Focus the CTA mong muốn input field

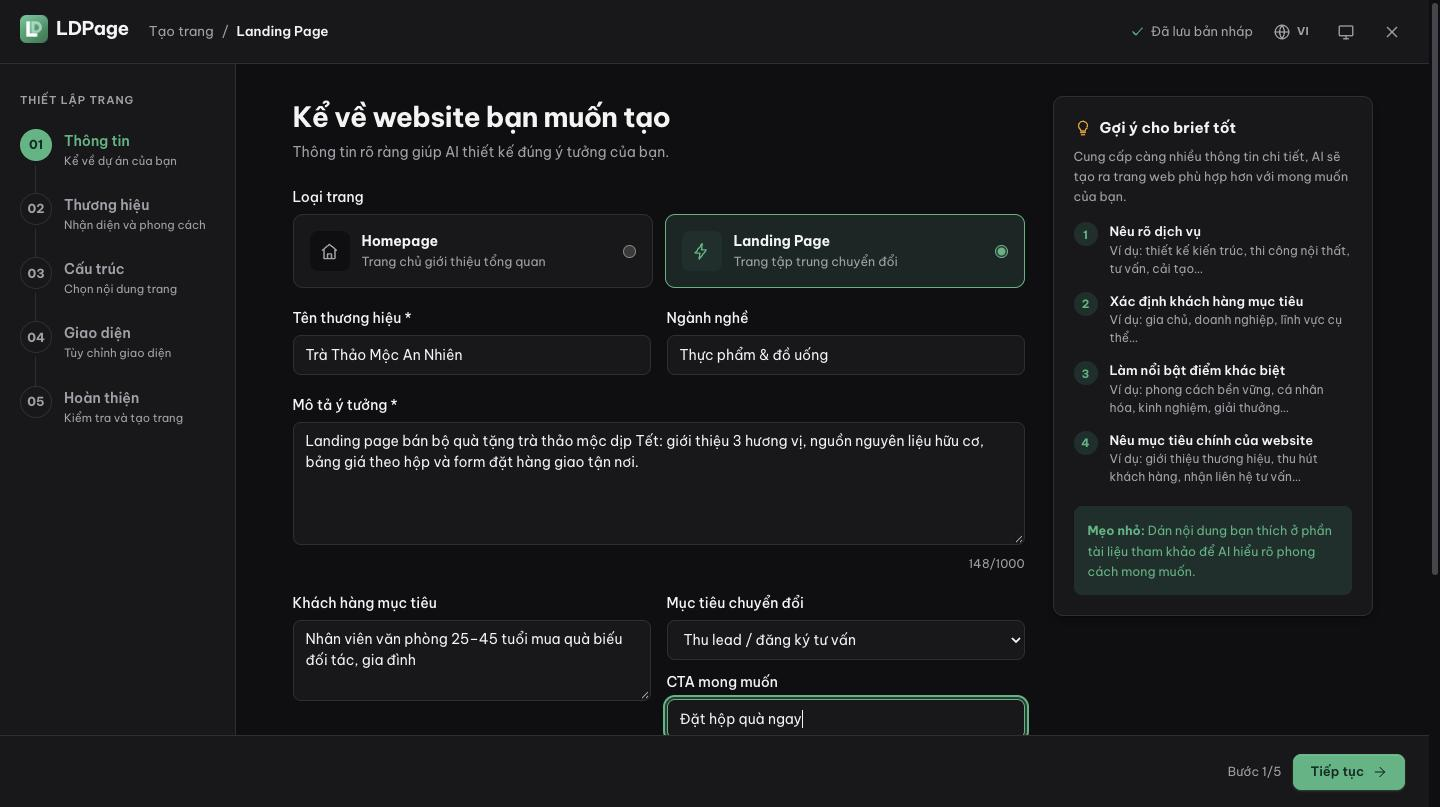tap(846, 718)
